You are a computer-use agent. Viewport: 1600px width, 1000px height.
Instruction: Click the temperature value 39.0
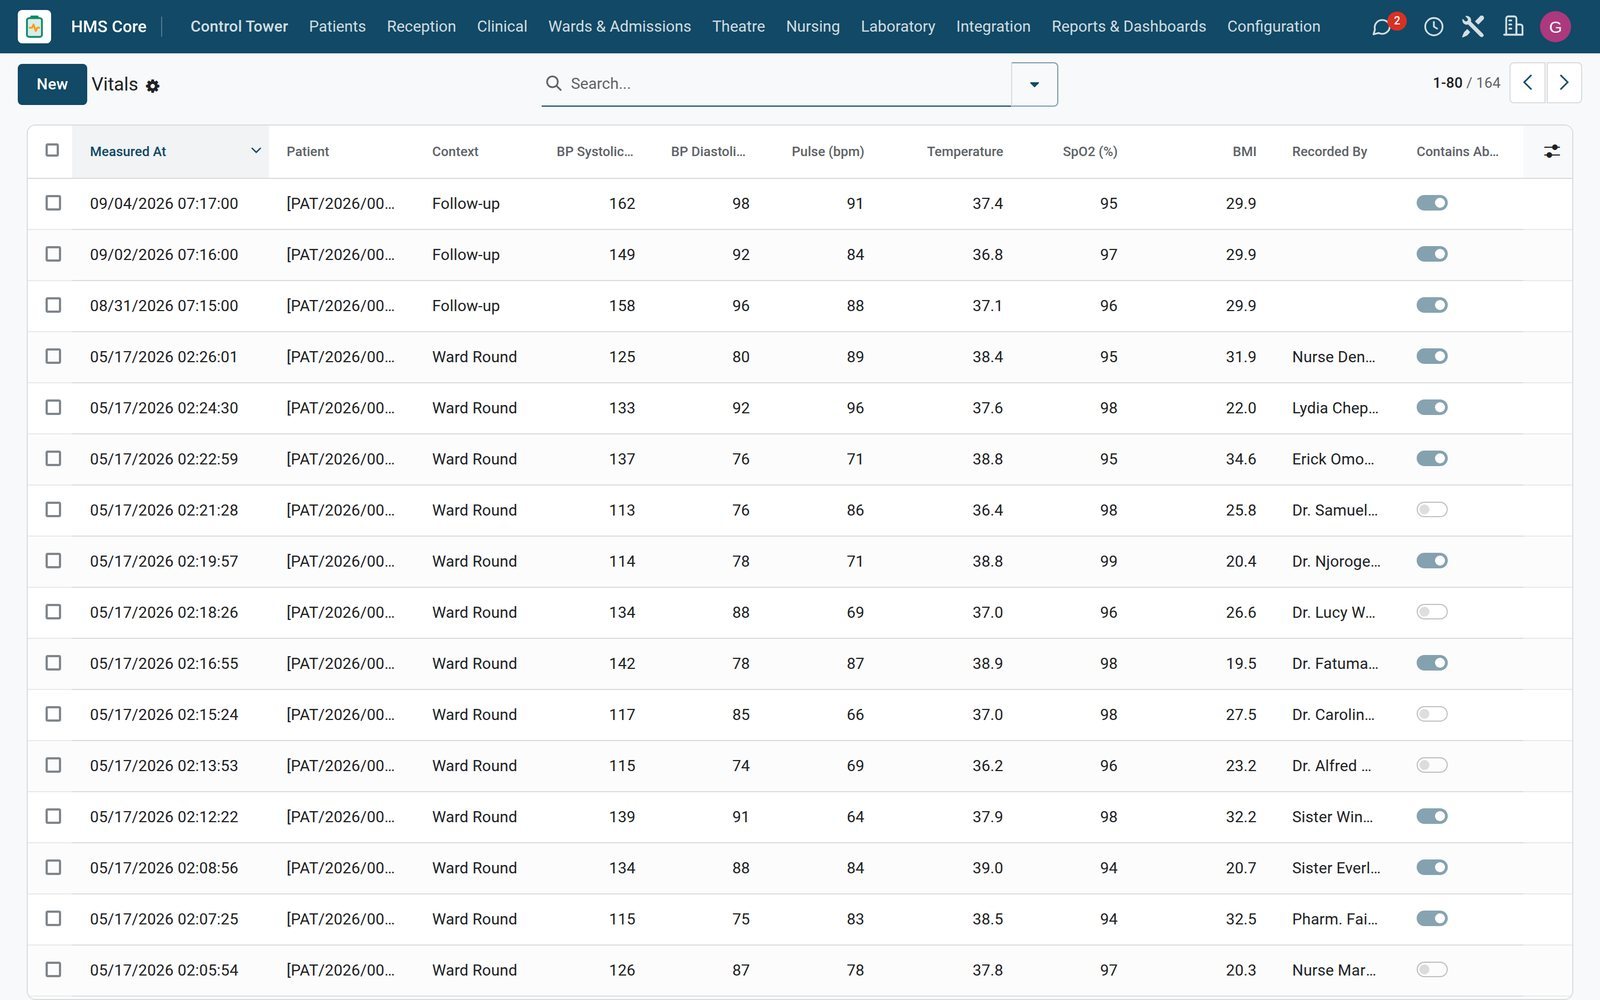click(x=987, y=868)
